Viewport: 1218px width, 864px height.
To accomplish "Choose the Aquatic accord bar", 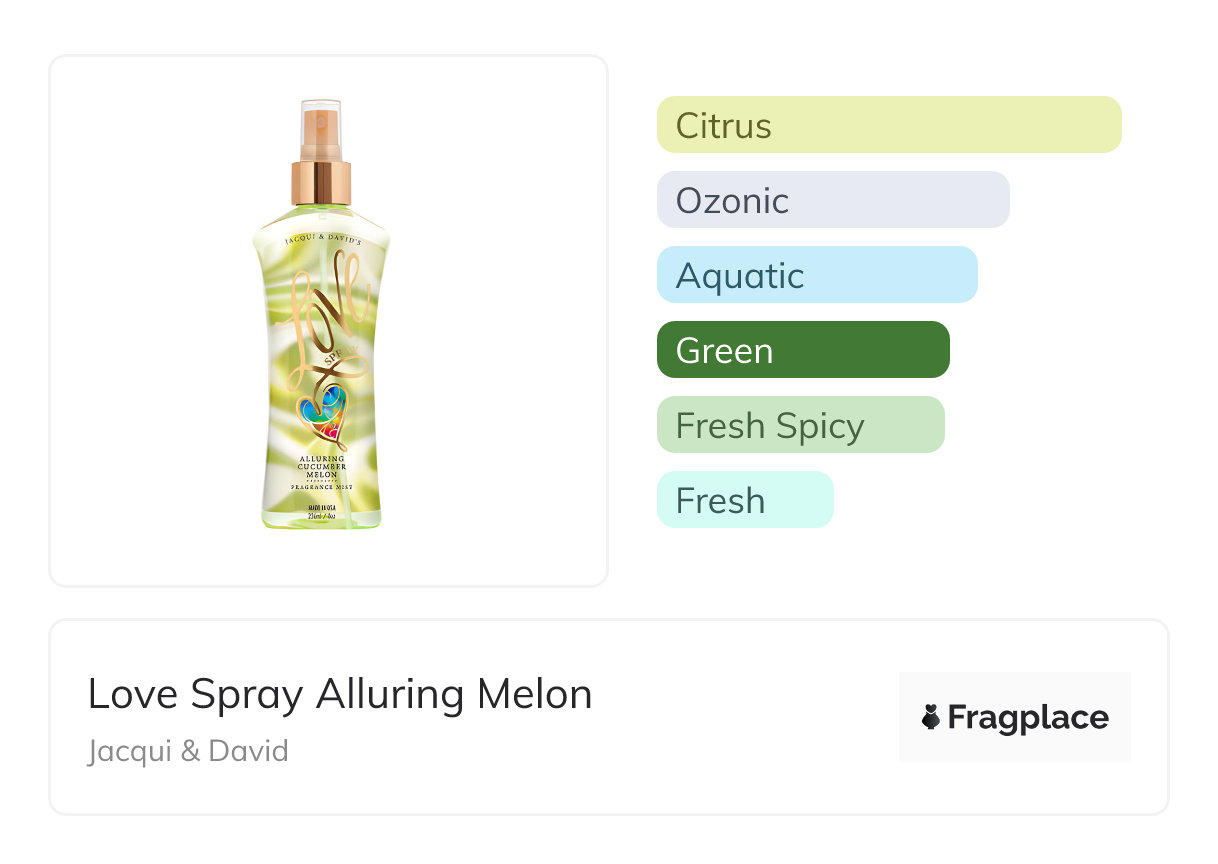I will pos(816,275).
